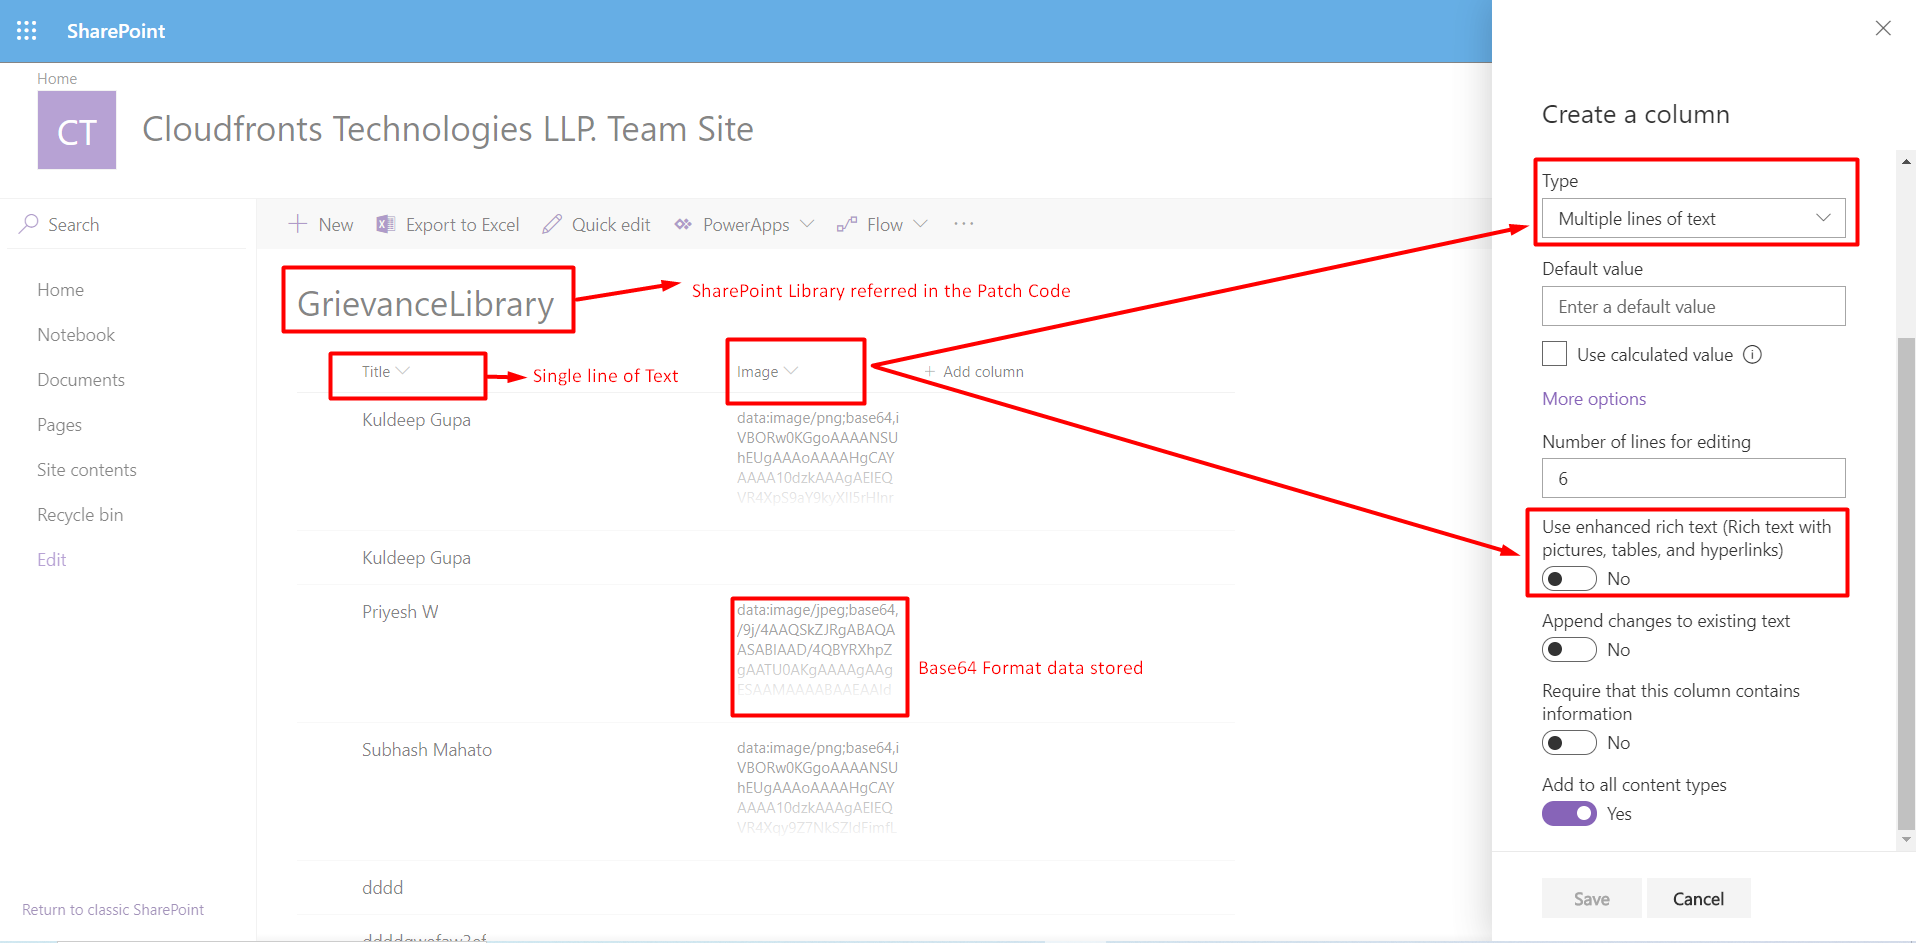Click the Flow icon in the command bar
The height and width of the screenshot is (943, 1916).
coord(847,224)
